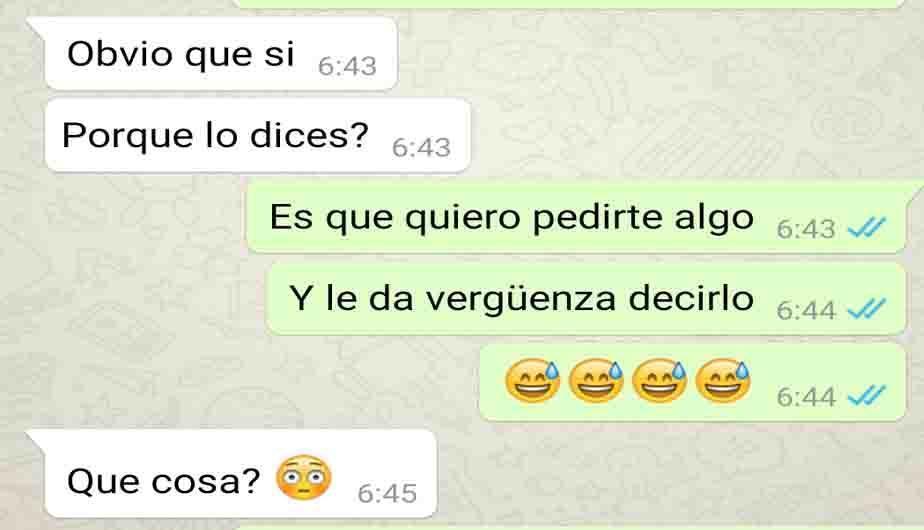
Task: Click the empty chat wallpaper background
Action: click(678, 106)
